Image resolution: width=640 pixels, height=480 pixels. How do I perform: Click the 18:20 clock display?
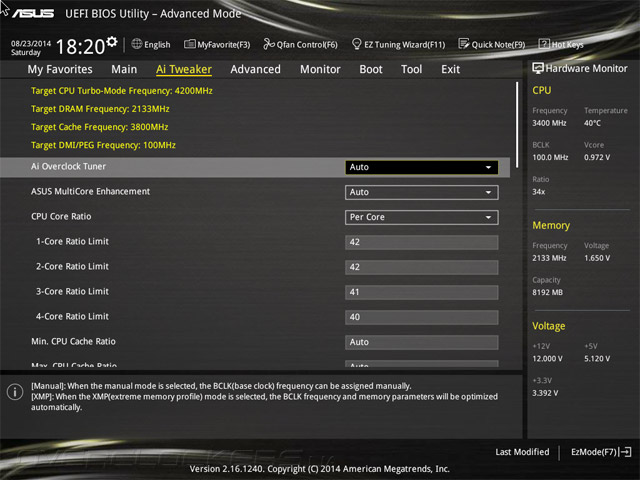pos(80,46)
